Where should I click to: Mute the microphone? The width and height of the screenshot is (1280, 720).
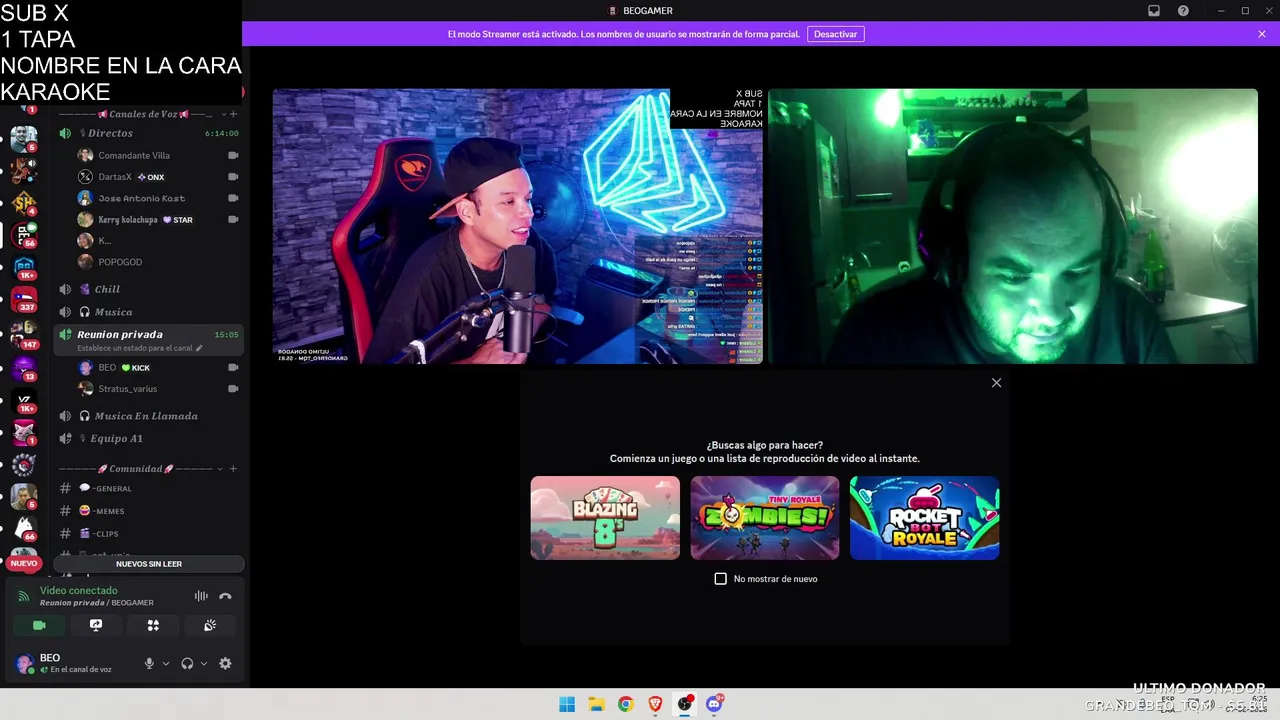click(149, 663)
